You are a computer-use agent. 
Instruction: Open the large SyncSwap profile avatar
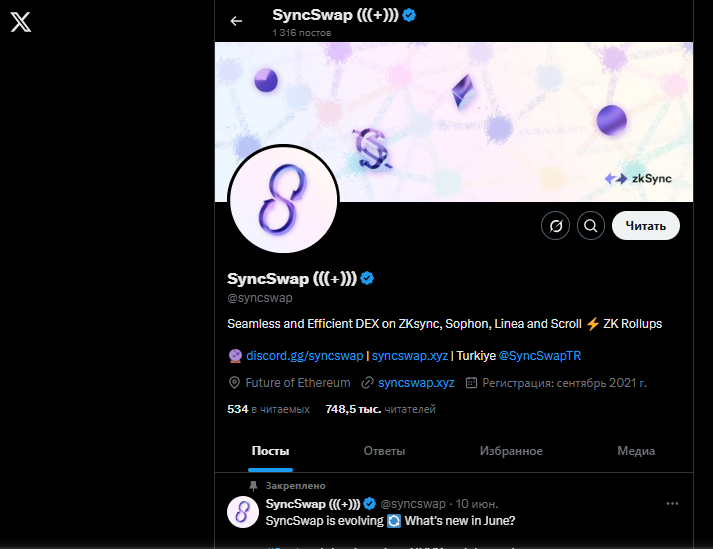tap(283, 199)
